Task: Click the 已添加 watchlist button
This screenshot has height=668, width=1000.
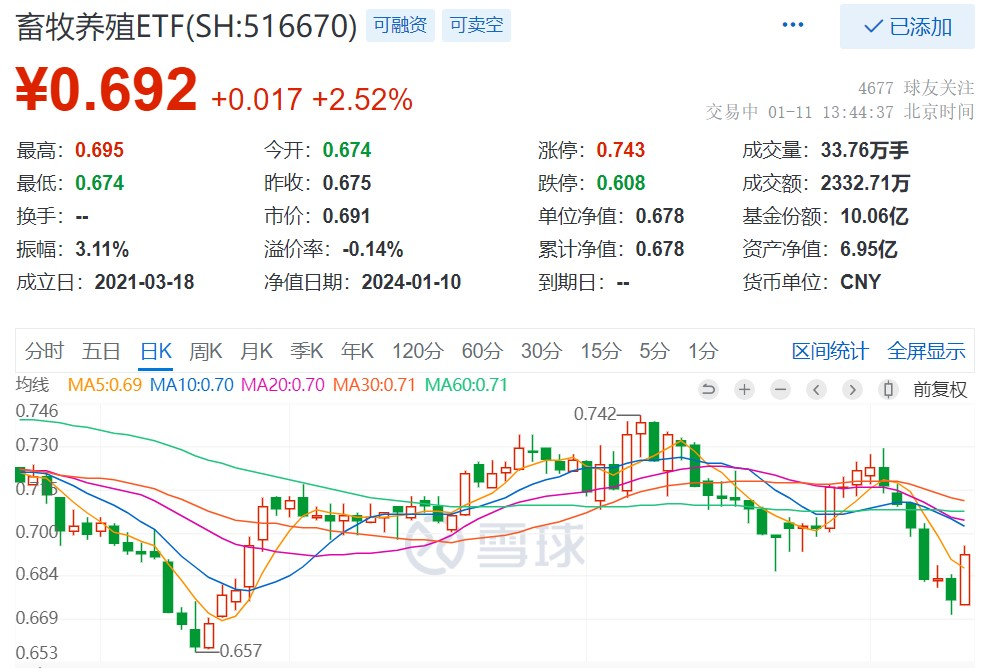Action: click(x=907, y=26)
